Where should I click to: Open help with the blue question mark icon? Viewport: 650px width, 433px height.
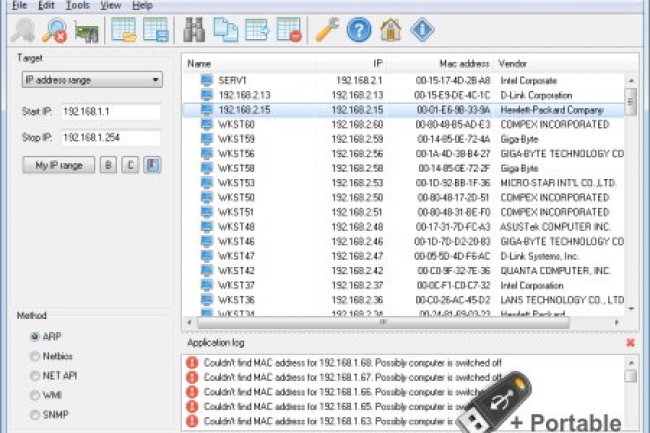point(359,30)
